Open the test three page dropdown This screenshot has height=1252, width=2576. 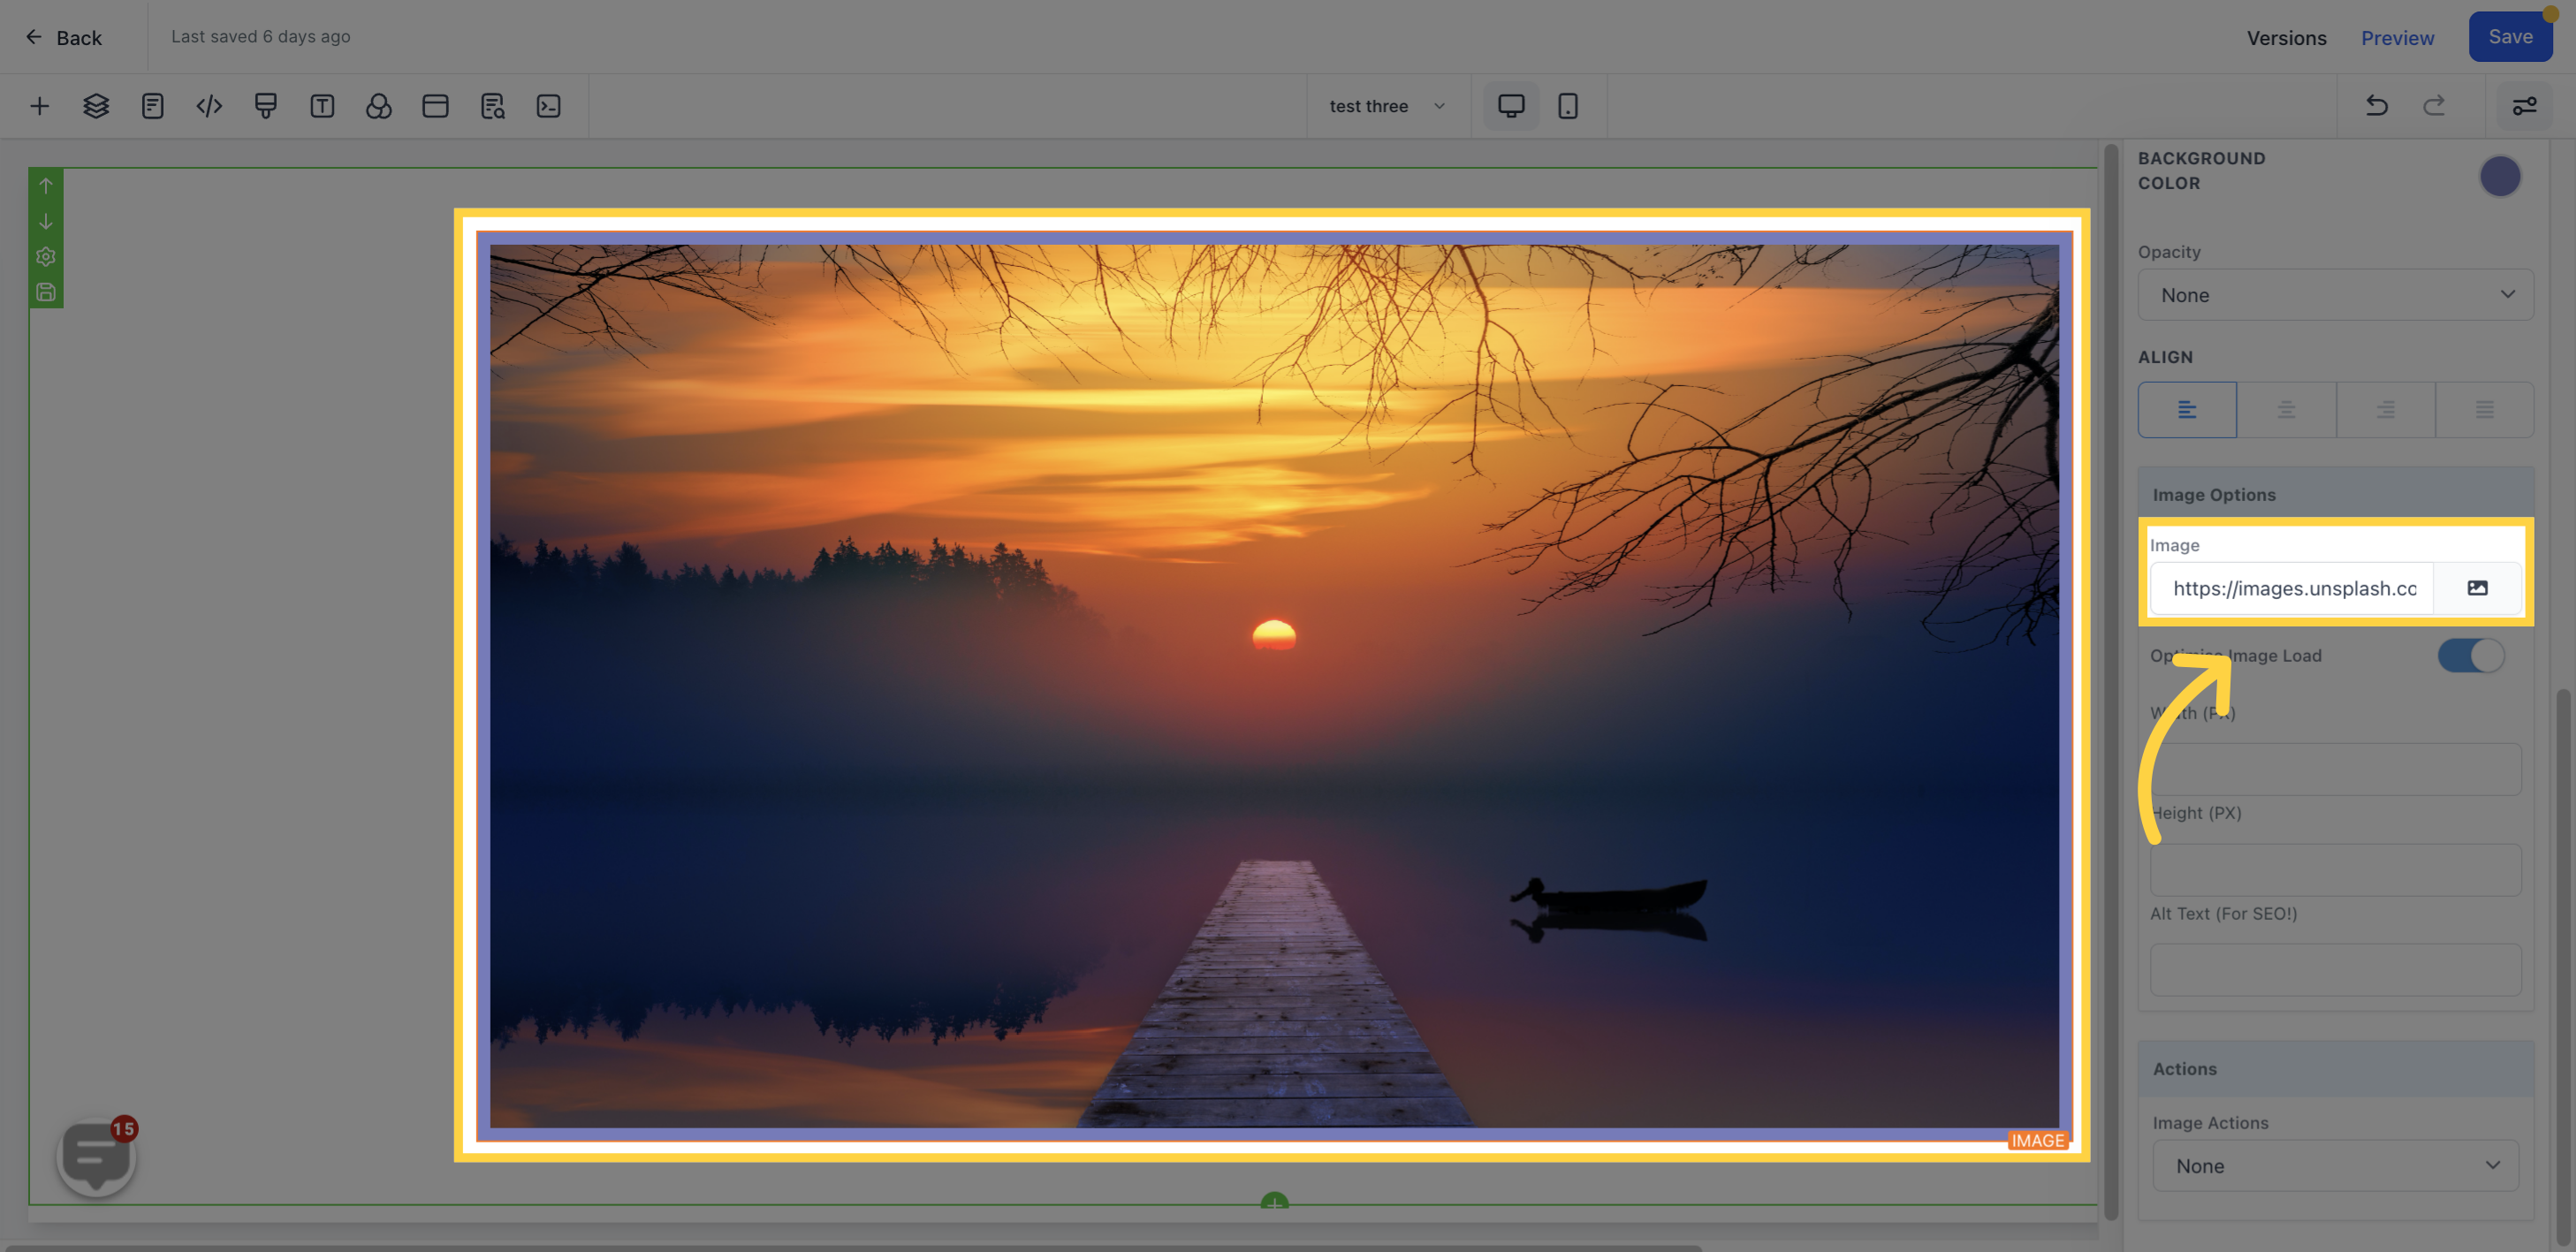(x=1387, y=106)
